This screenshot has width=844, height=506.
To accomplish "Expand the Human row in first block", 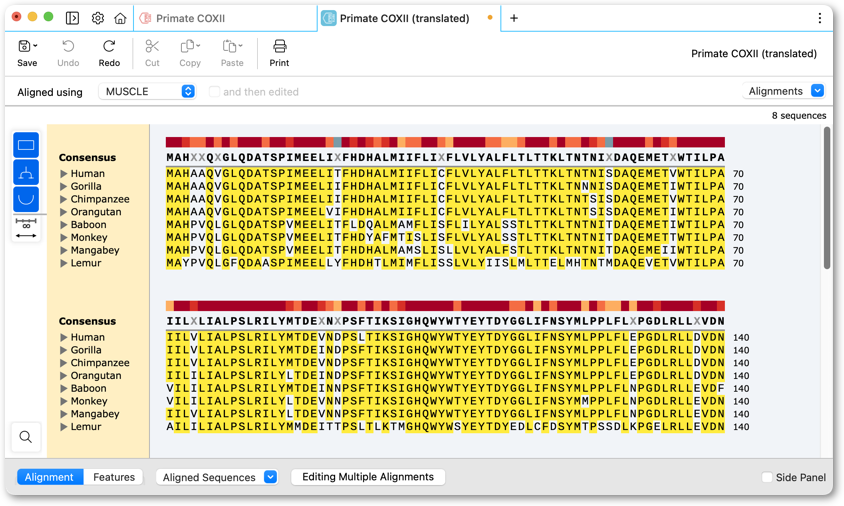I will [x=64, y=173].
